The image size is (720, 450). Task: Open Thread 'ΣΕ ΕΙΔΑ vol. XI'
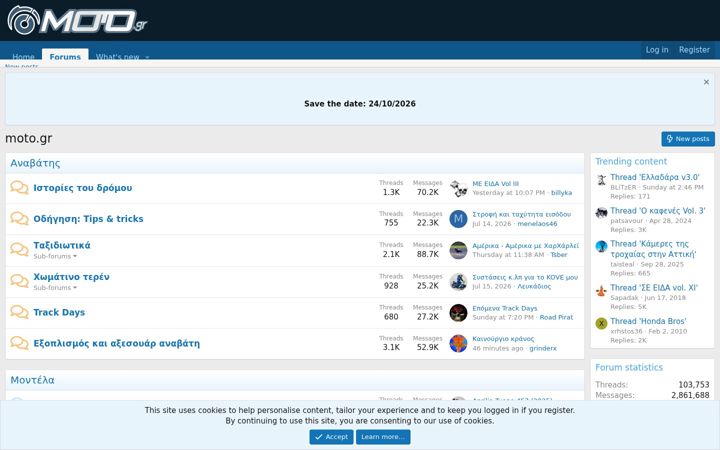pyautogui.click(x=654, y=288)
